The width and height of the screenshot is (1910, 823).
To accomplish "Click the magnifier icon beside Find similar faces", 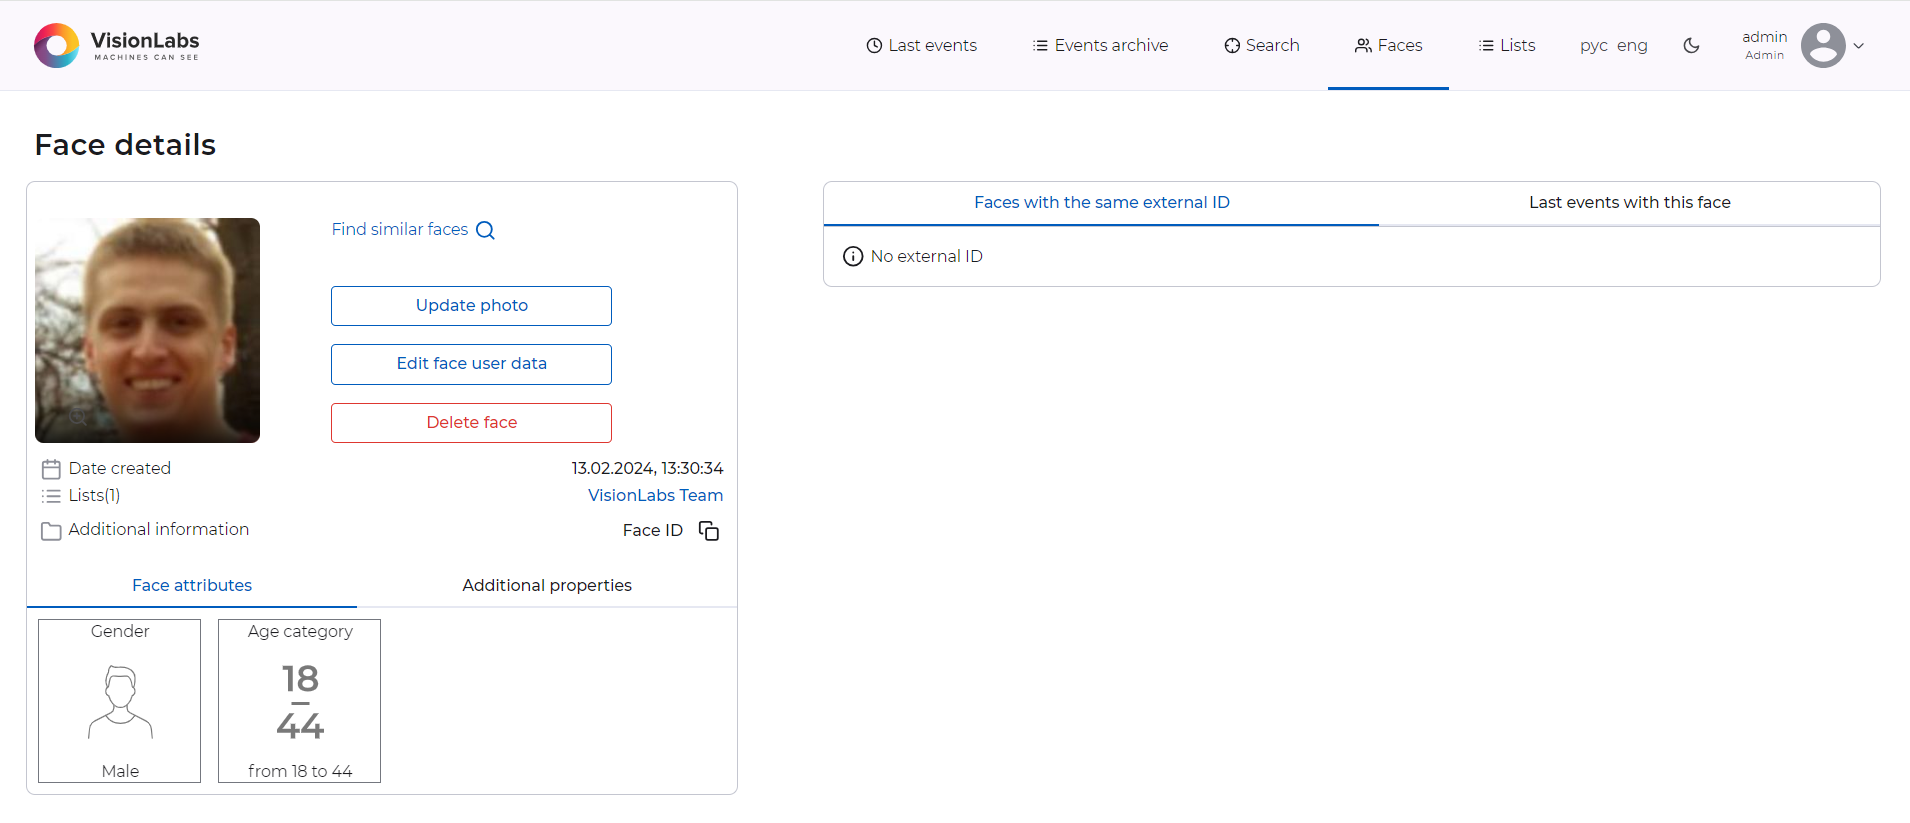I will point(486,230).
